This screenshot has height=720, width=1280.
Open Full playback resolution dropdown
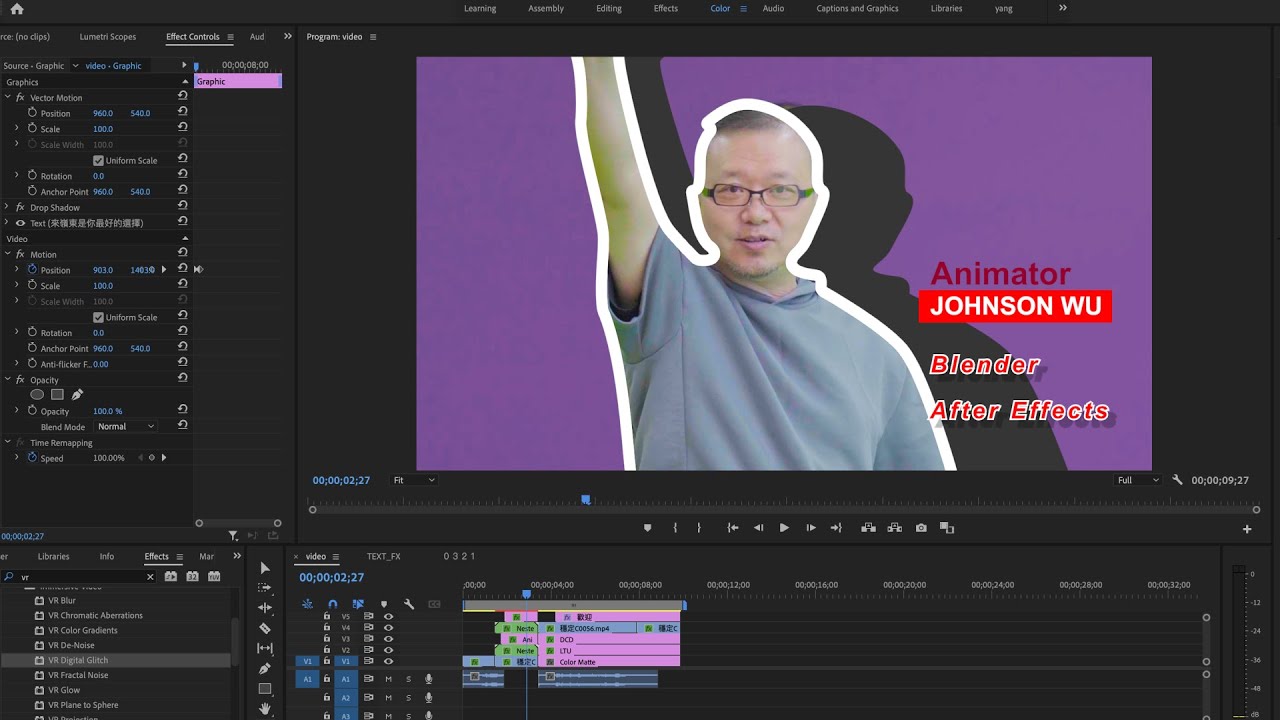click(x=1139, y=480)
